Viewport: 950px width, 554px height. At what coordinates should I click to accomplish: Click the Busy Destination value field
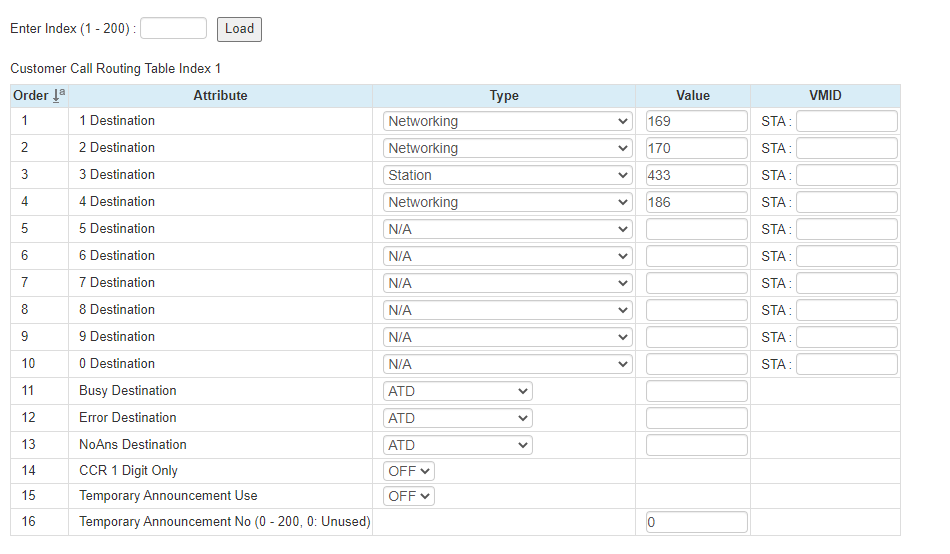696,391
